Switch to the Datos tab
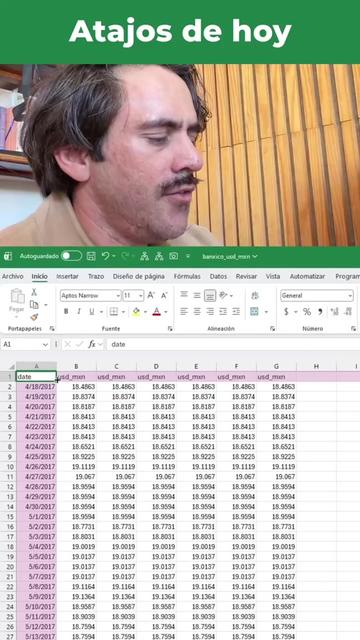 [x=218, y=276]
